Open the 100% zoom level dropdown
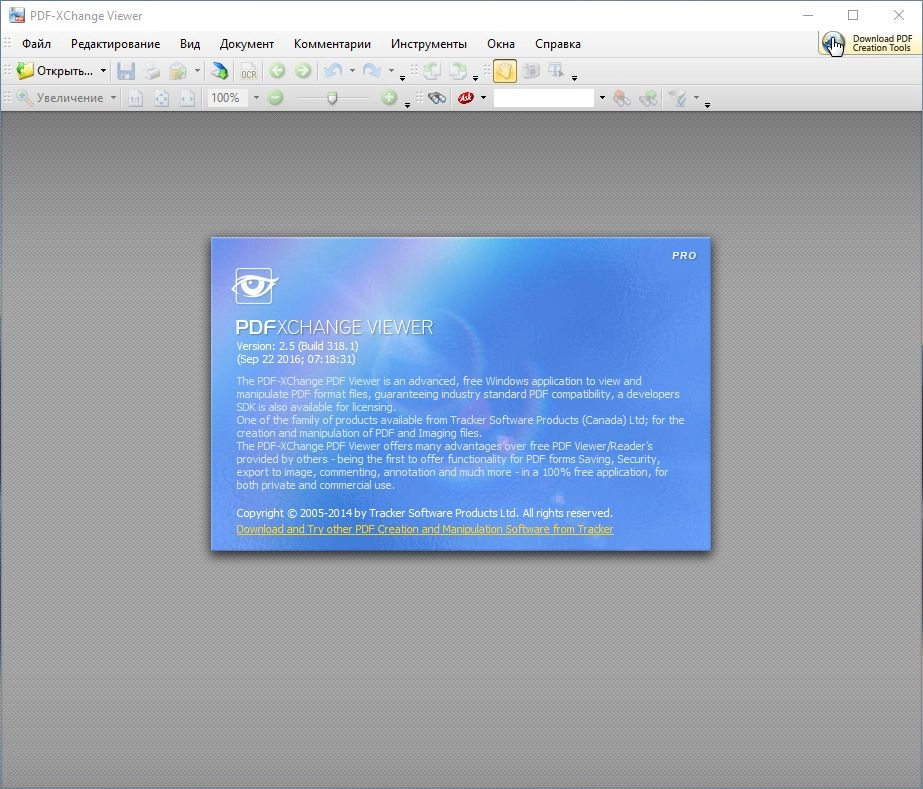Screen dimensions: 923x789 point(256,98)
